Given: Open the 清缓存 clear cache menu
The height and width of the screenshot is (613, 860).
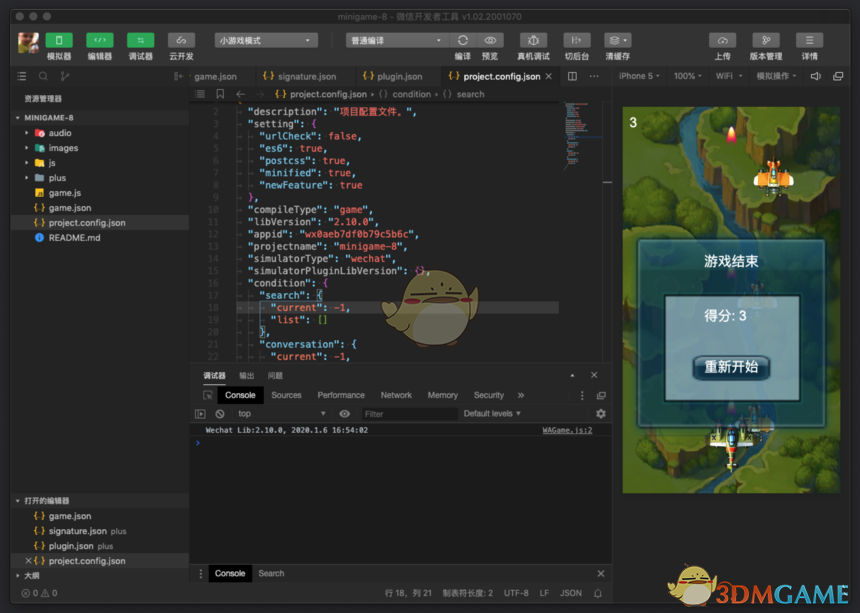Looking at the screenshot, I should 618,41.
